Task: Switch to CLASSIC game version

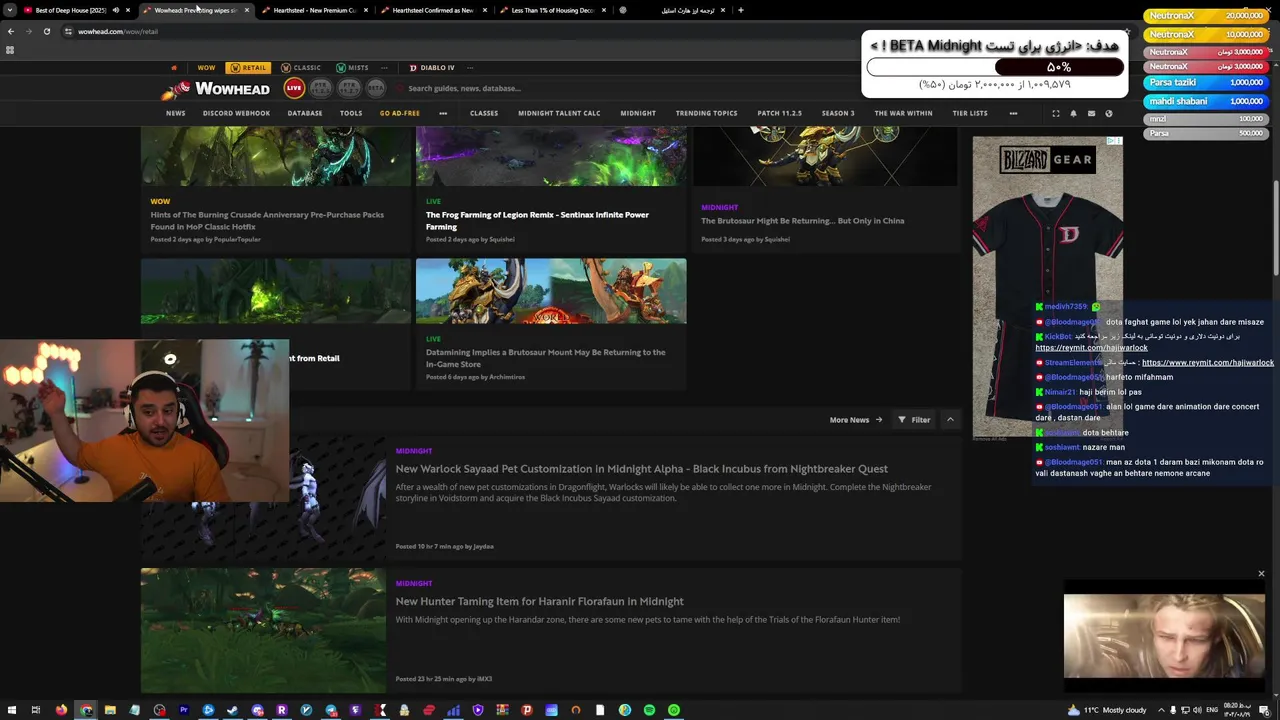Action: 301,68
